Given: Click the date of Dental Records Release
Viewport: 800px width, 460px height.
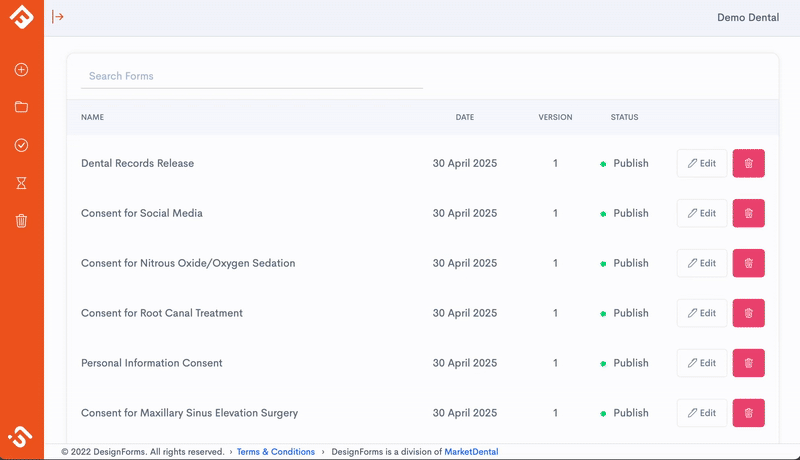Looking at the screenshot, I should pyautogui.click(x=465, y=163).
